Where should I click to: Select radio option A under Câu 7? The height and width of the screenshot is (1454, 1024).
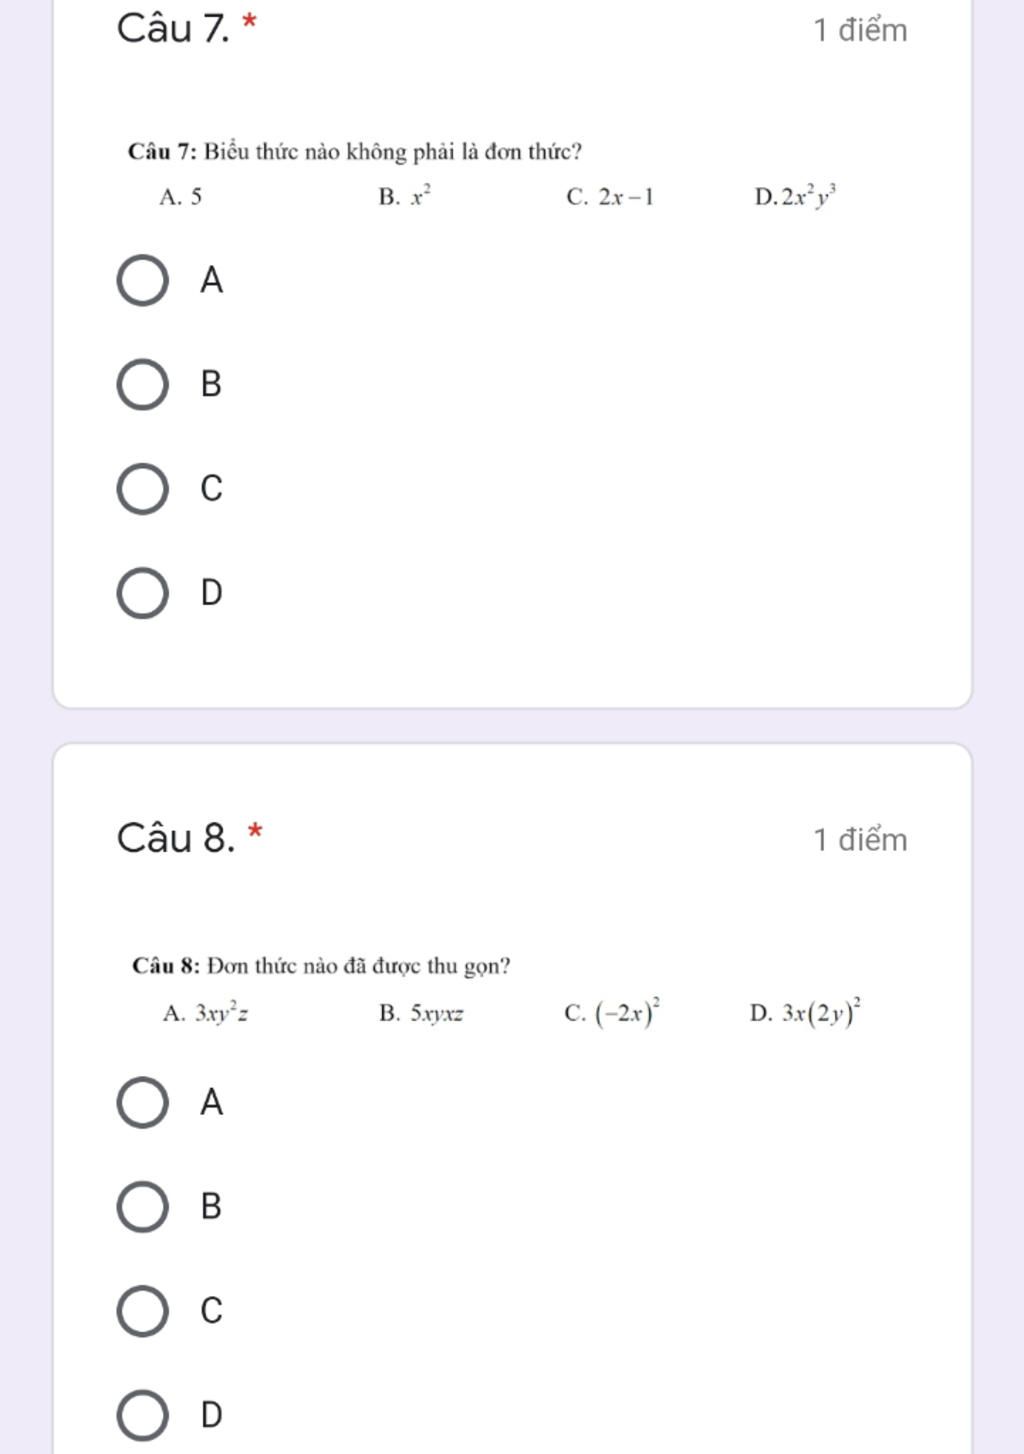tap(142, 280)
